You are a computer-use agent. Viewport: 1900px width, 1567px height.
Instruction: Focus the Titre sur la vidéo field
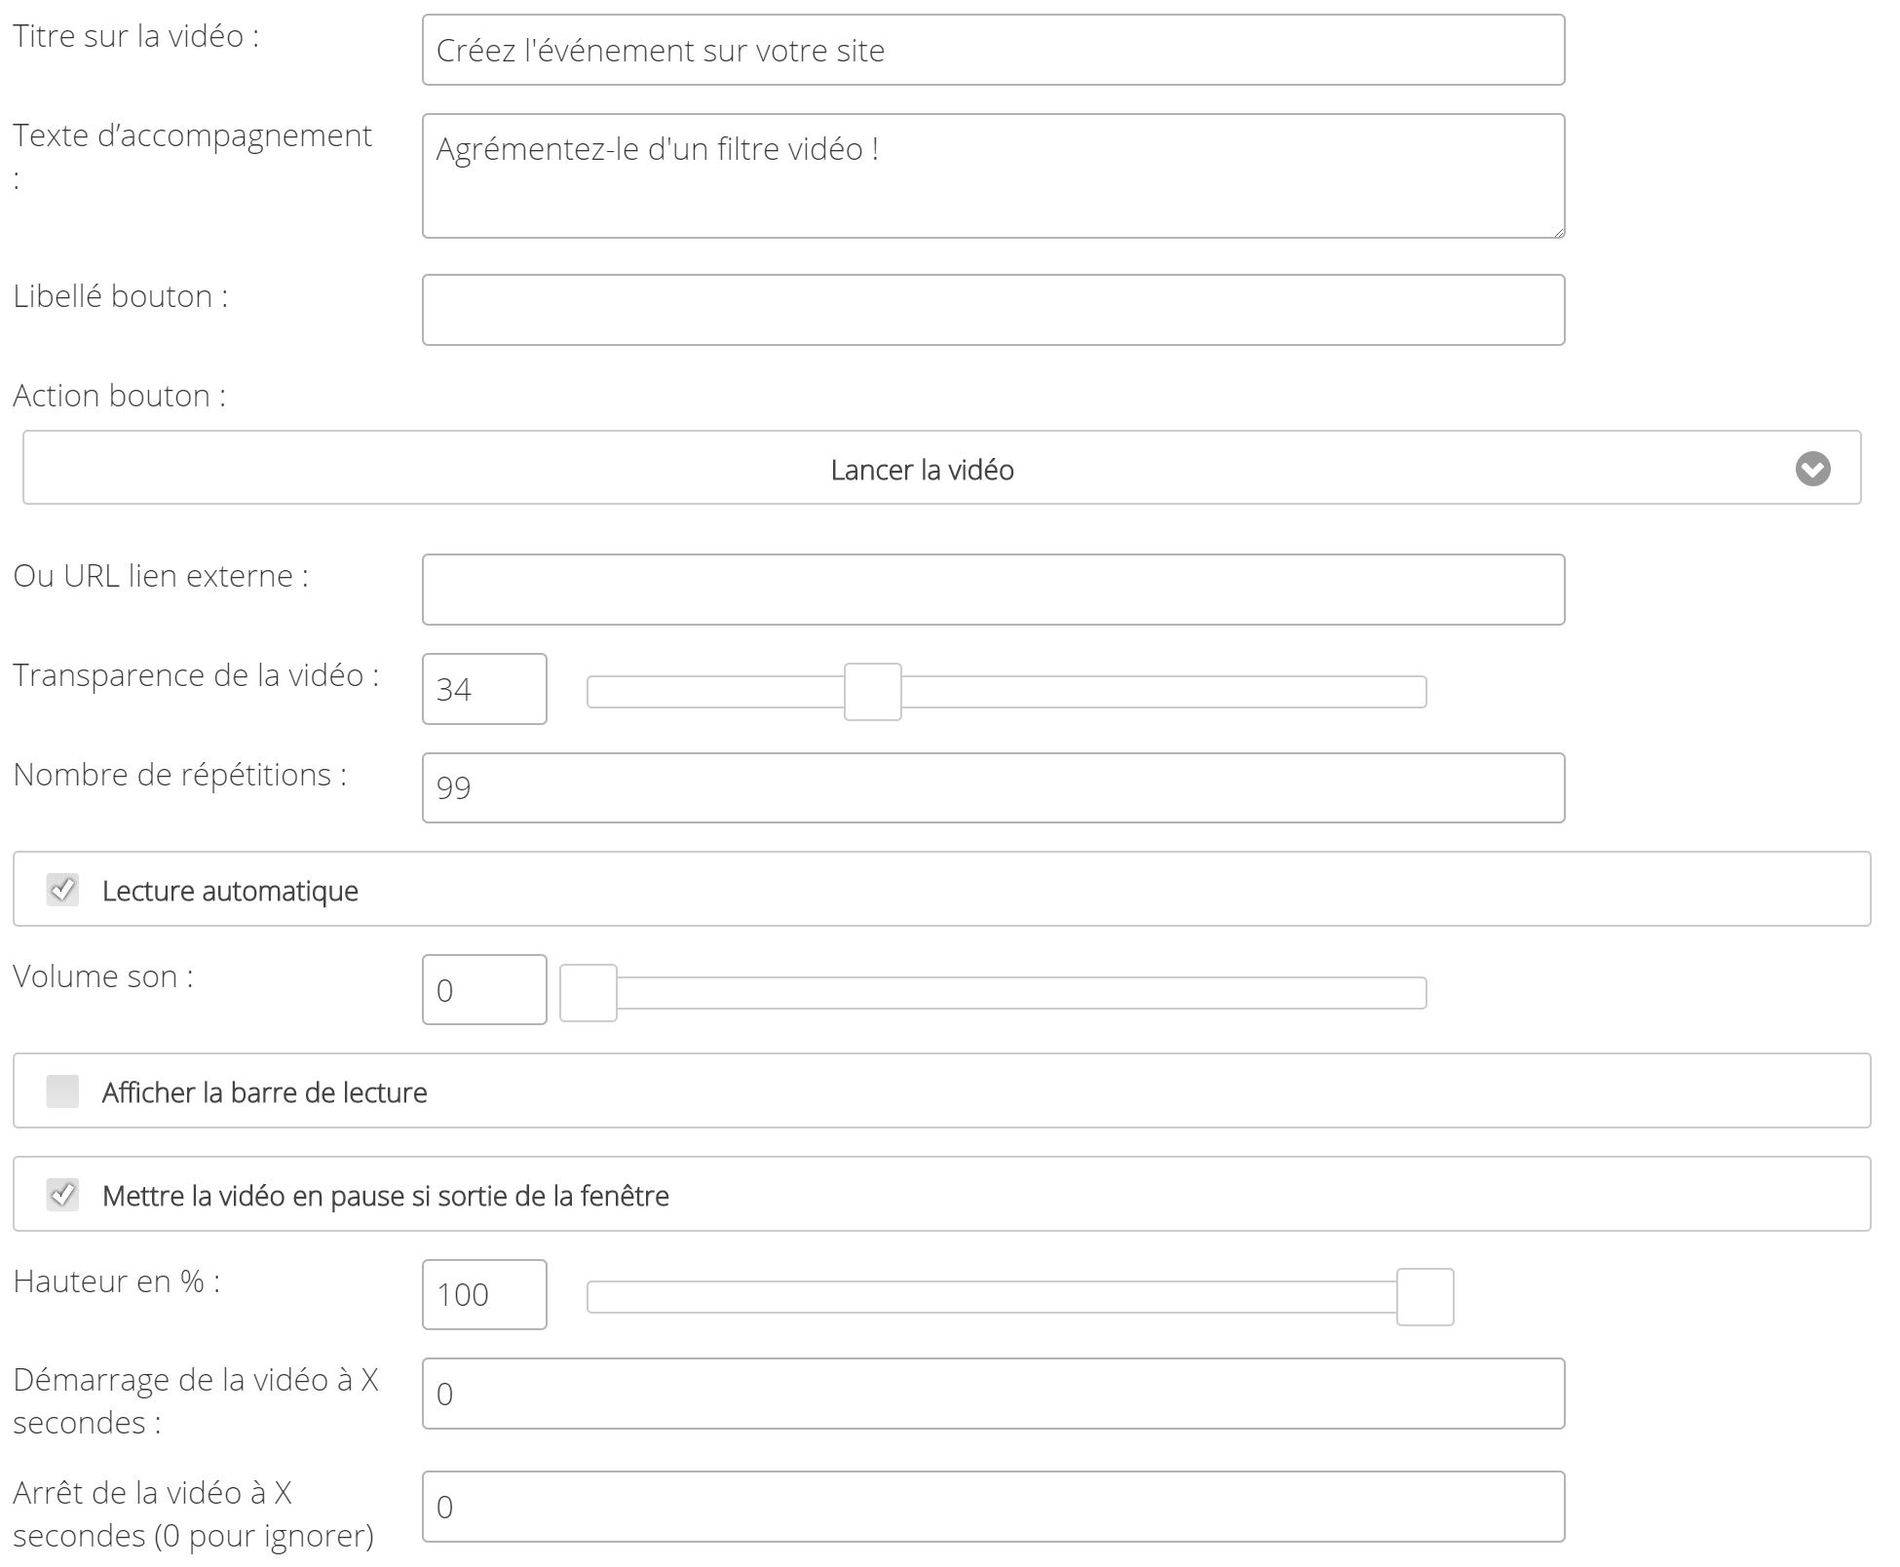(x=993, y=50)
